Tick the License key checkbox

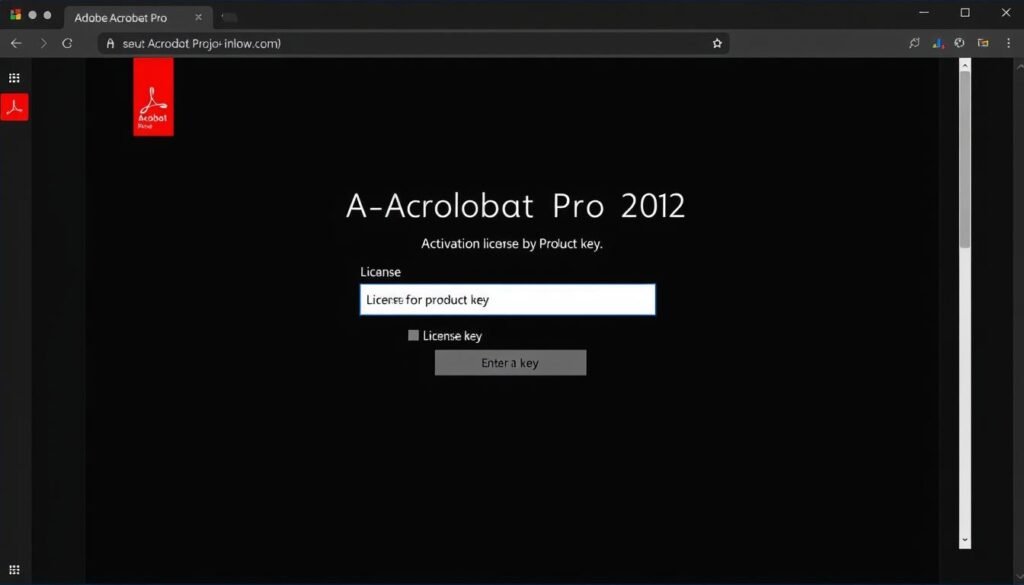point(413,335)
